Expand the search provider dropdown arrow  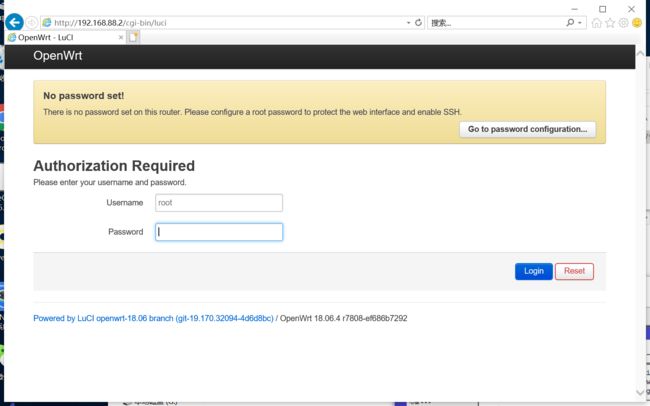click(x=580, y=23)
